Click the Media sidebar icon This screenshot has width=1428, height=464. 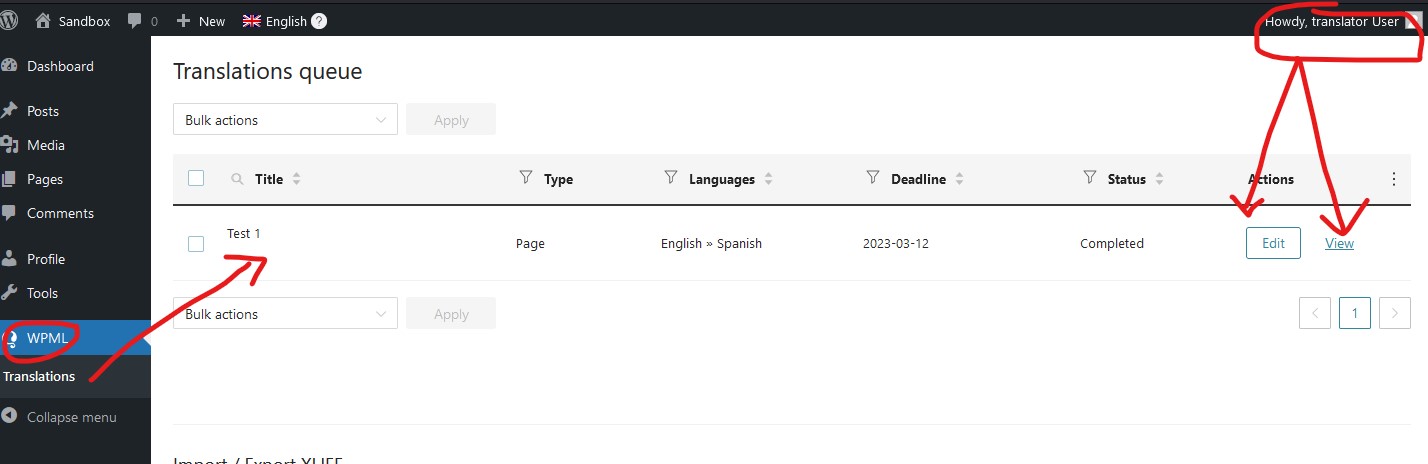click(x=10, y=145)
